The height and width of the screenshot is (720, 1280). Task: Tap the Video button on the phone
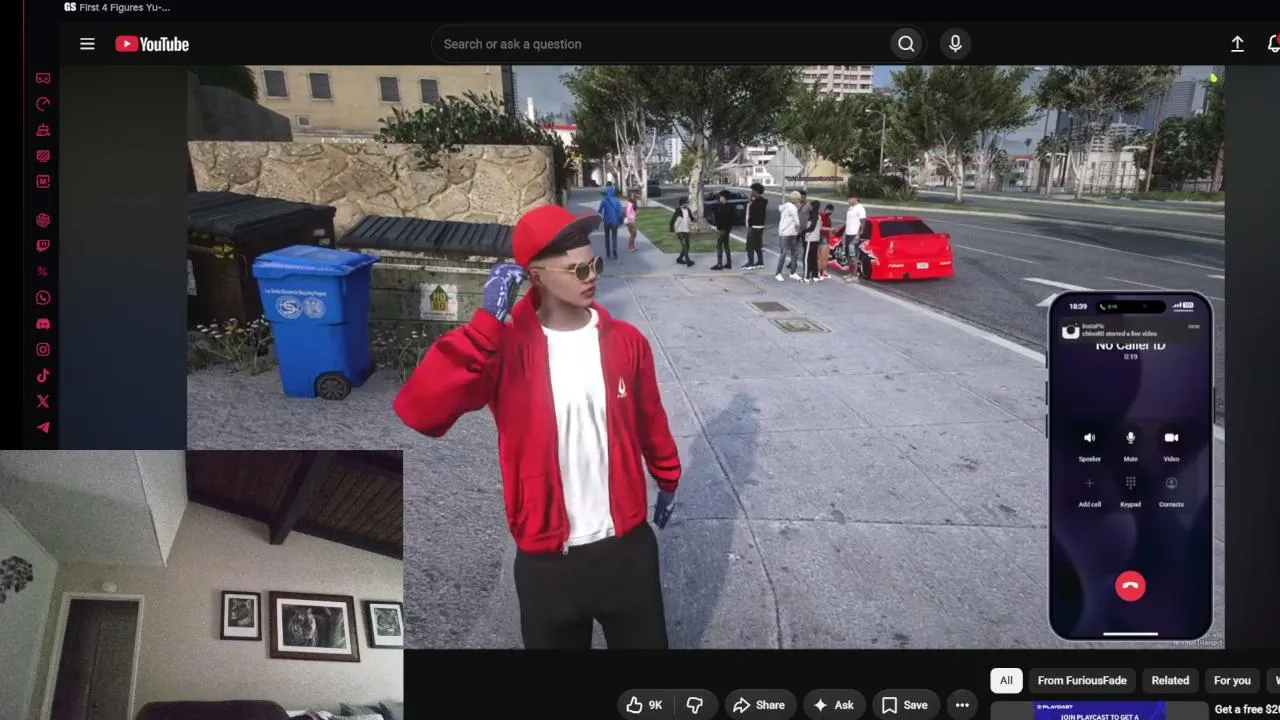pyautogui.click(x=1171, y=446)
